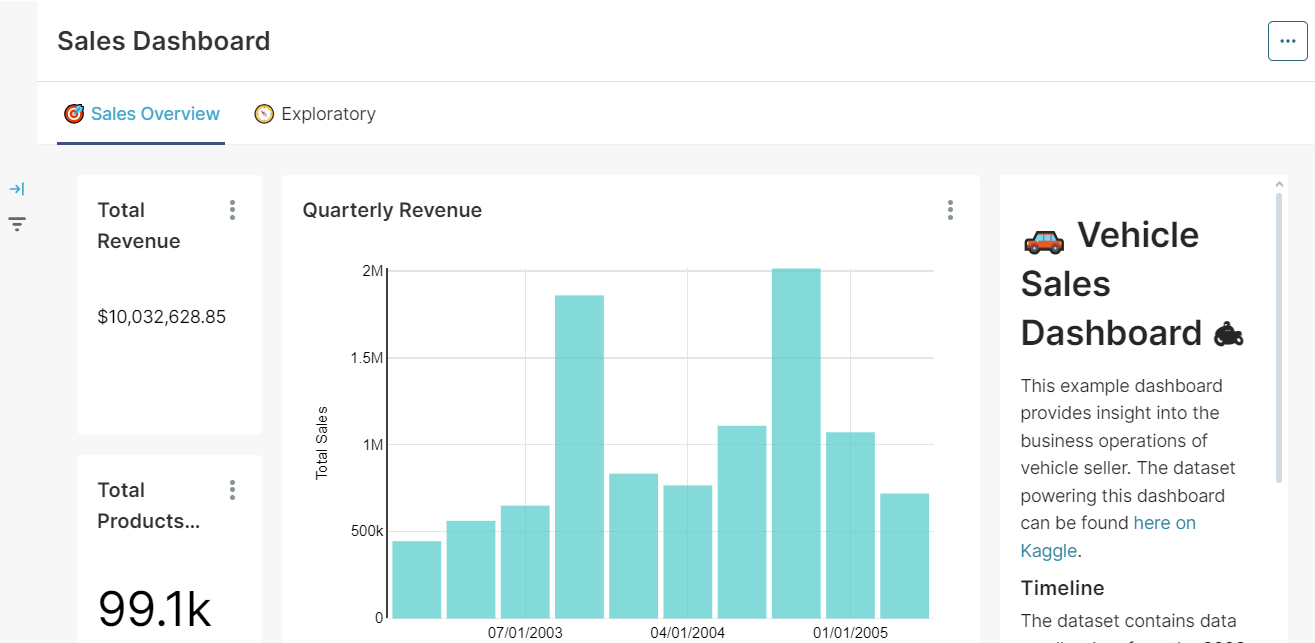The image size is (1315, 643).
Task: Click the dartboard icon on Sales Overview tab
Action: (x=74, y=113)
